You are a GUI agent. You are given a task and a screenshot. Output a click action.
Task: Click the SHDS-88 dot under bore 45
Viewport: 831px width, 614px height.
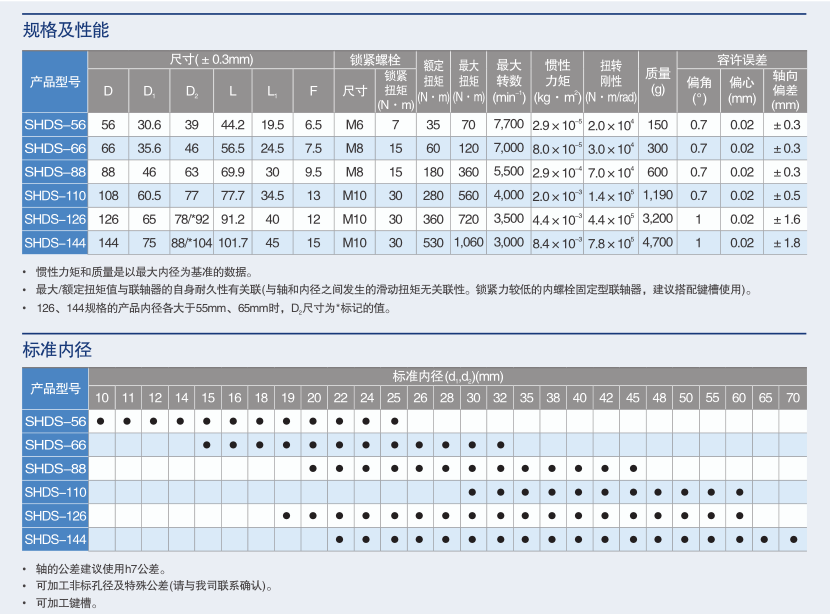click(633, 468)
